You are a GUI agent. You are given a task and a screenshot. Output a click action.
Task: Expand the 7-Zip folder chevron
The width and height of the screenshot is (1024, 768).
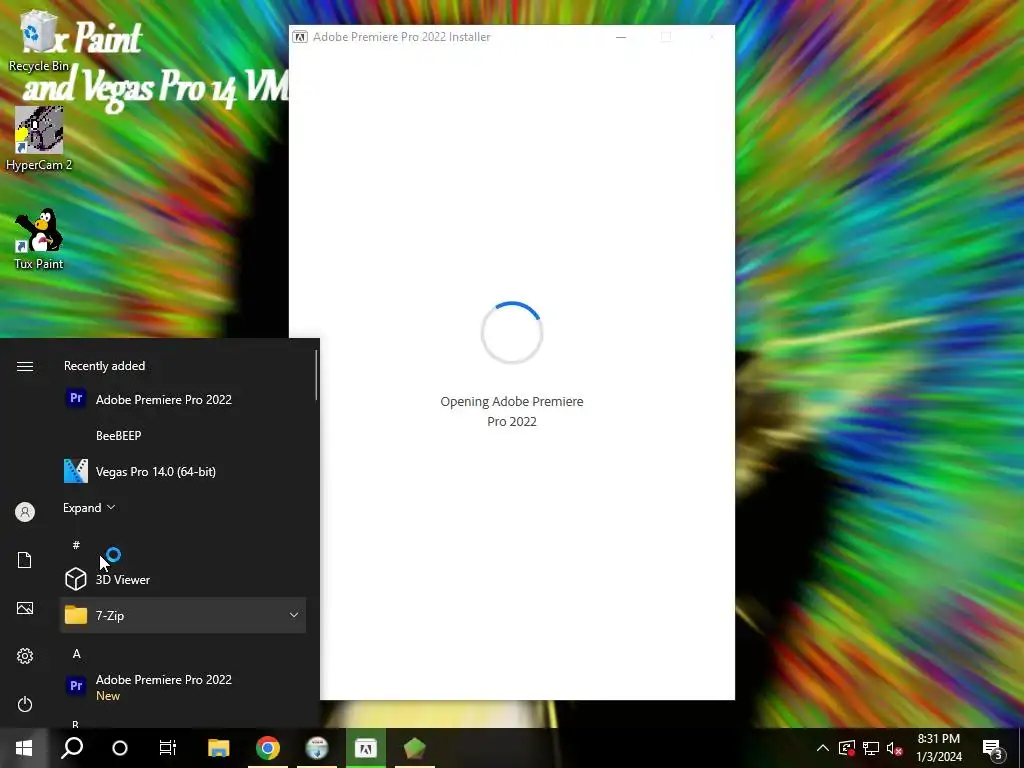click(294, 615)
